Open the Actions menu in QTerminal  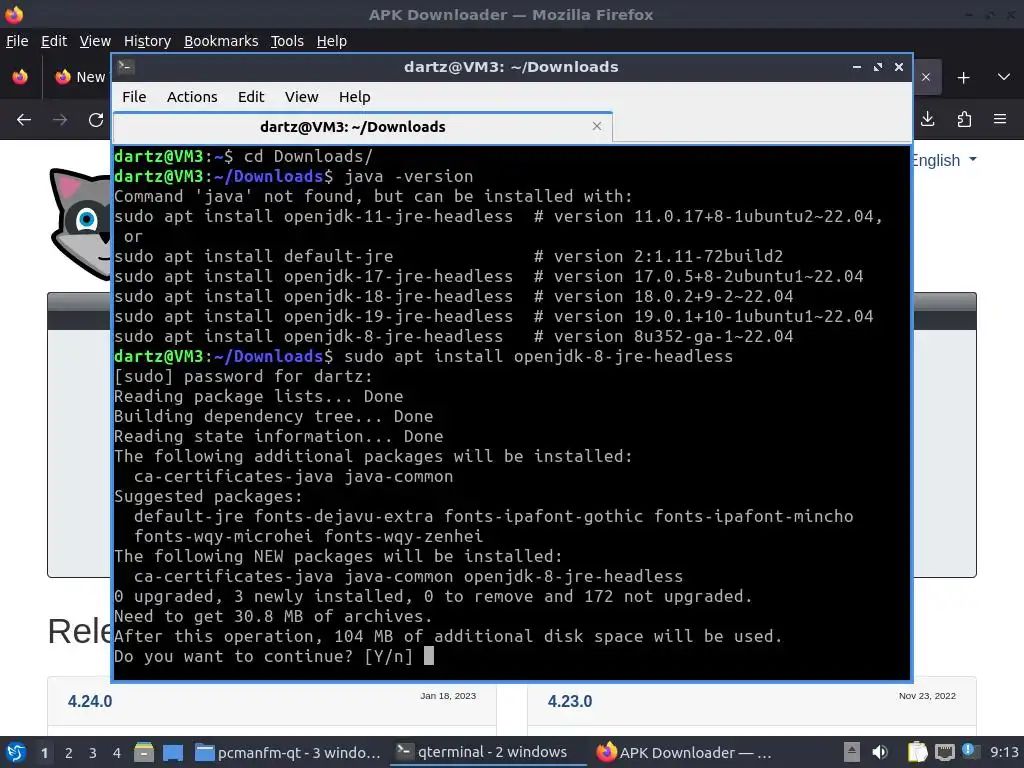[192, 97]
